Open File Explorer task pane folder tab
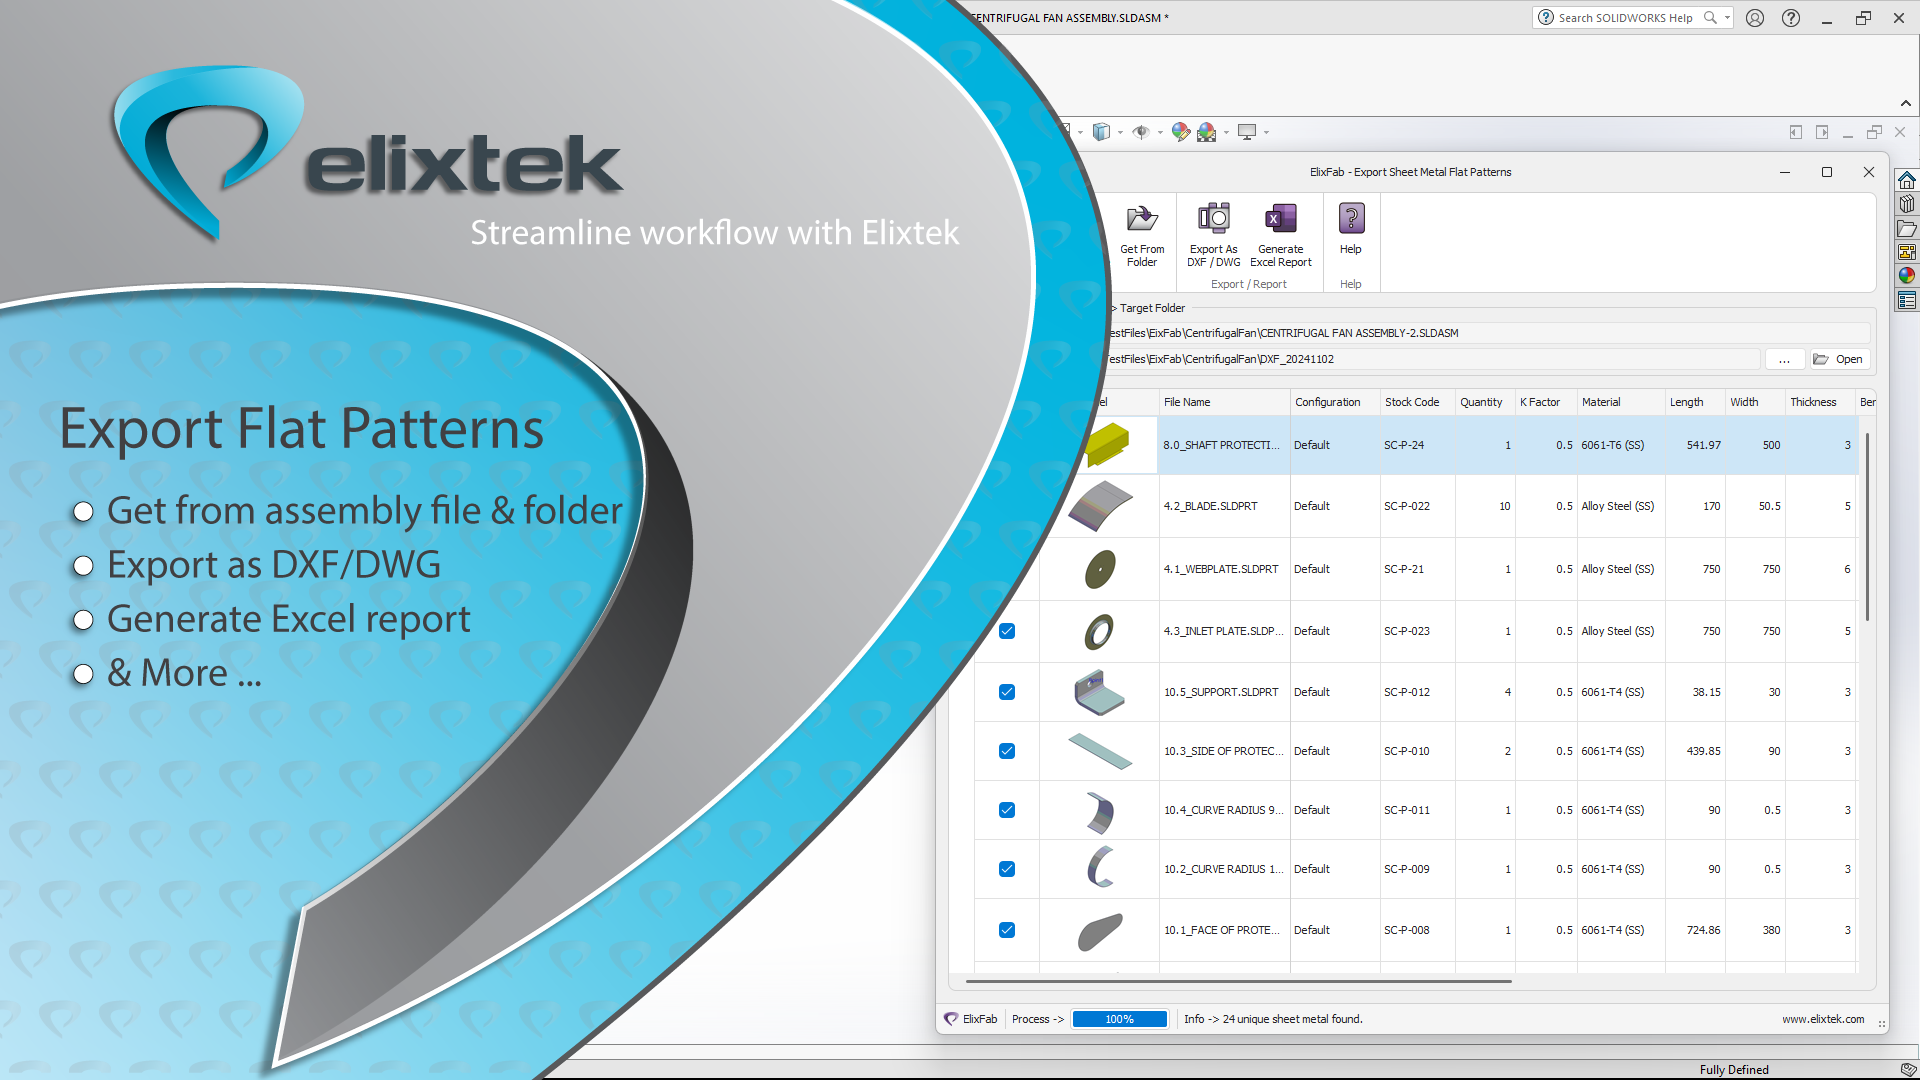This screenshot has height=1080, width=1920. [1907, 228]
